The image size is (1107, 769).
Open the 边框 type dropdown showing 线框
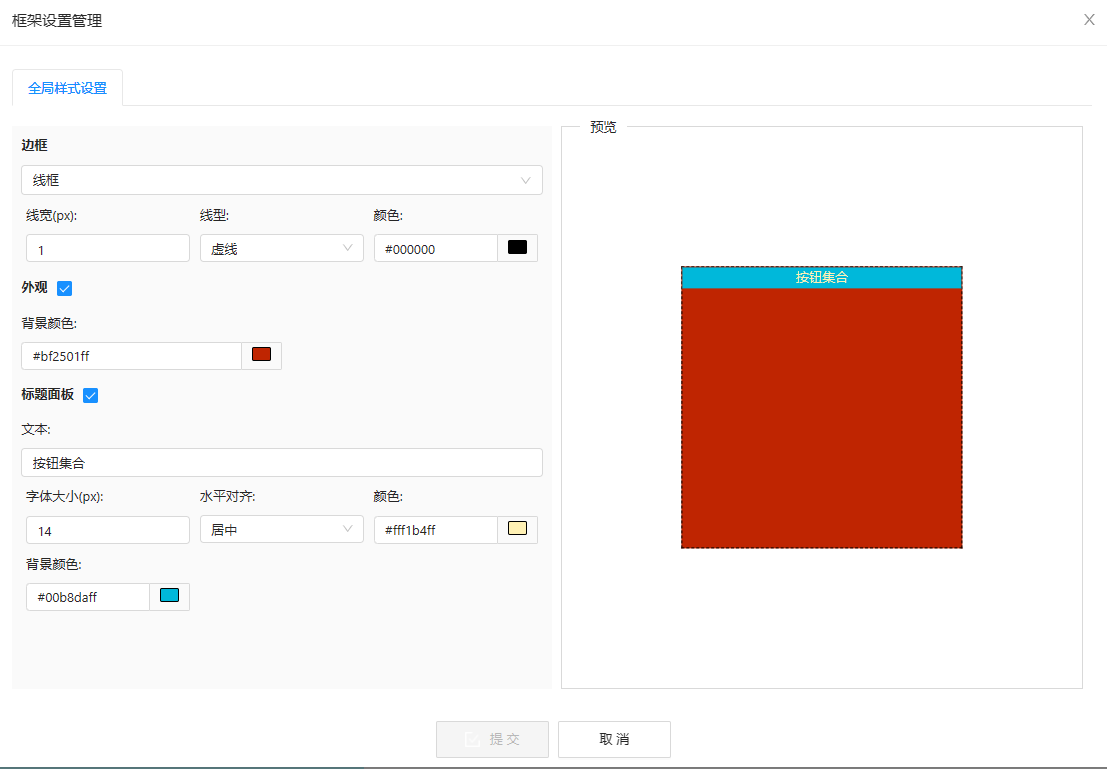click(282, 180)
